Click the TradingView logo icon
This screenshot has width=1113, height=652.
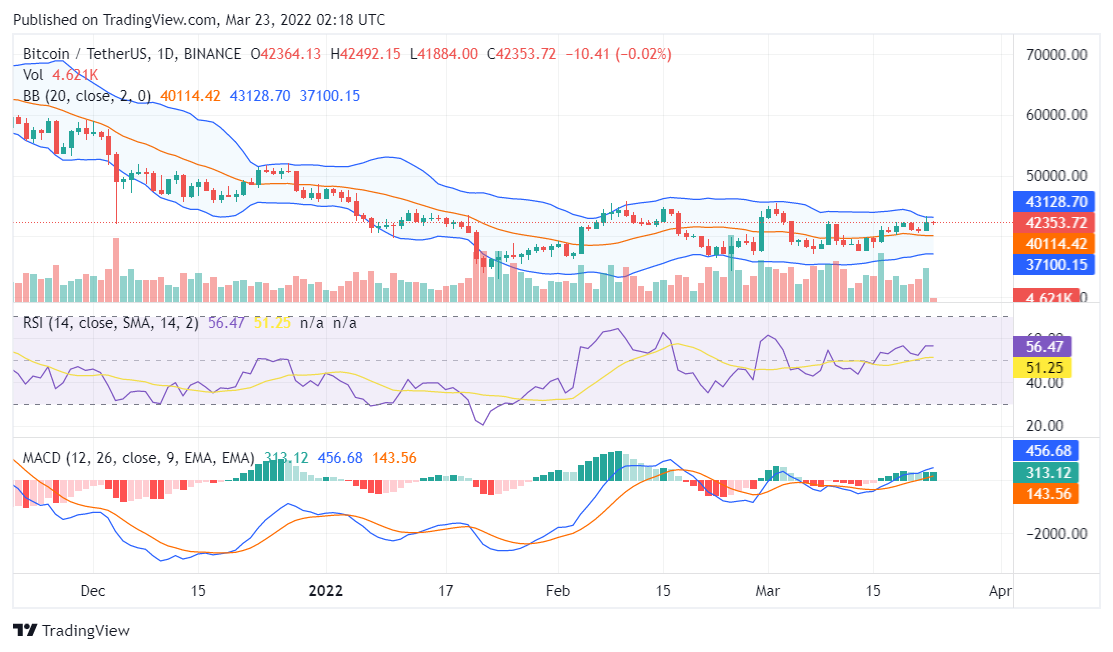click(25, 630)
